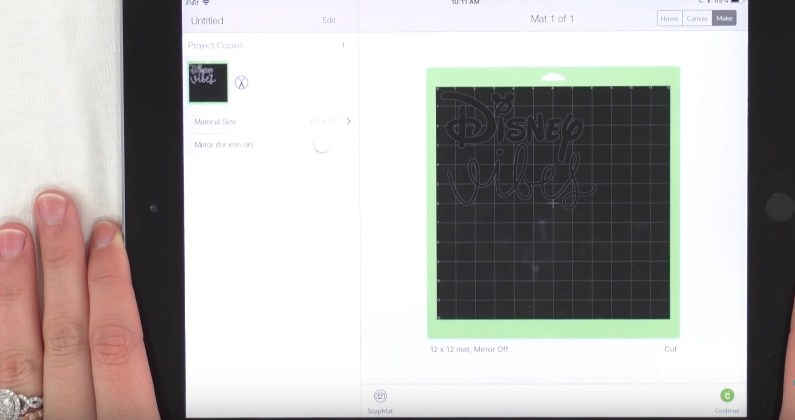
Task: Tap the Edit button
Action: click(329, 20)
